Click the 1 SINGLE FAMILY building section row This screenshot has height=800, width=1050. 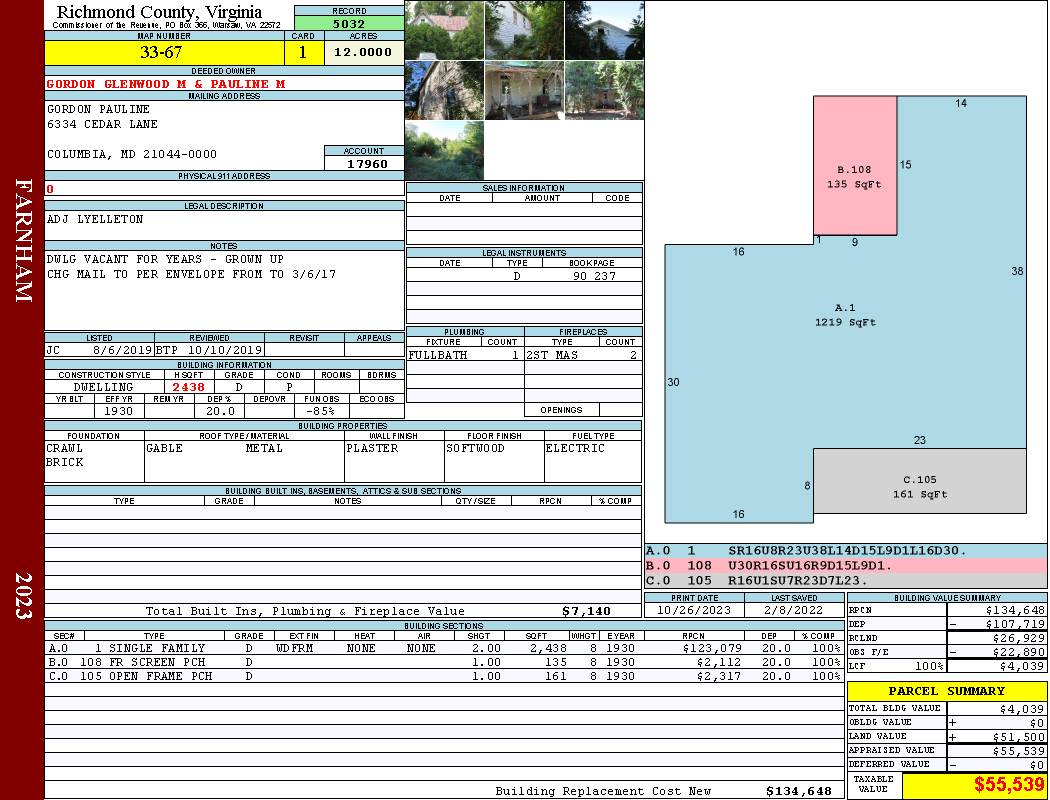point(443,648)
